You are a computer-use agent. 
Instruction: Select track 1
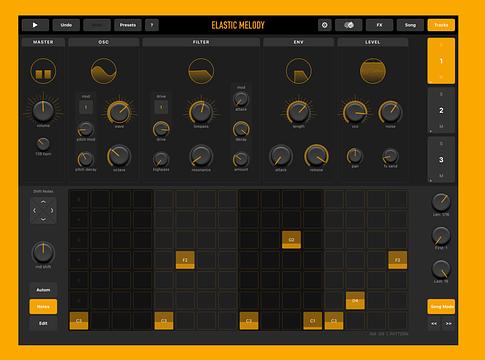point(441,61)
